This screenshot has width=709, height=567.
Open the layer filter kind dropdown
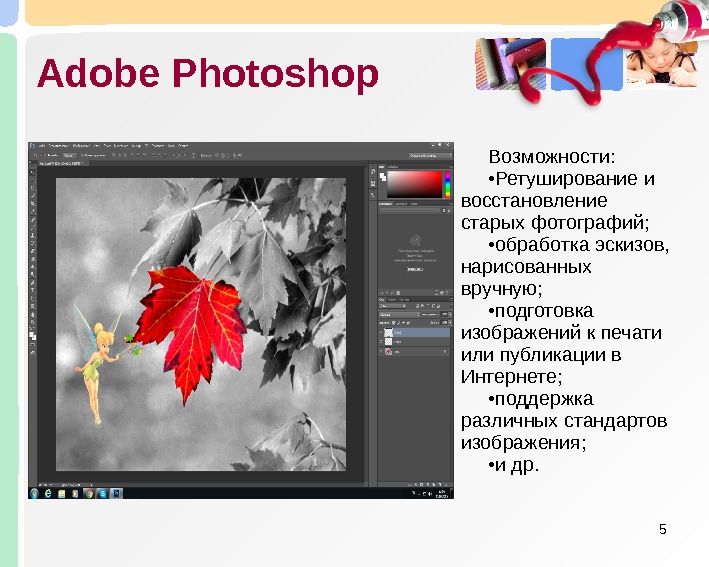click(392, 306)
